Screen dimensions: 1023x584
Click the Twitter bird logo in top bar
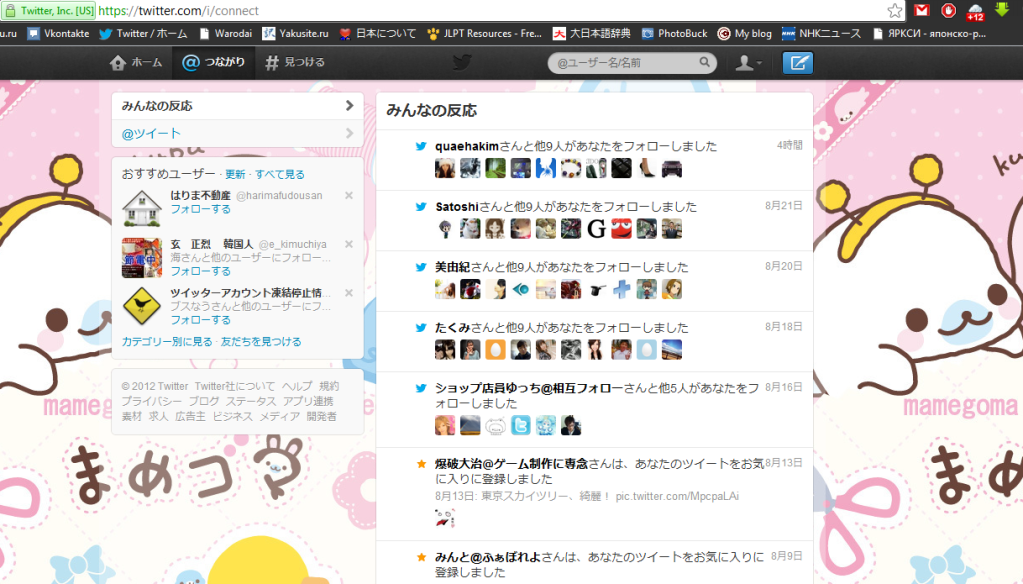coord(462,63)
